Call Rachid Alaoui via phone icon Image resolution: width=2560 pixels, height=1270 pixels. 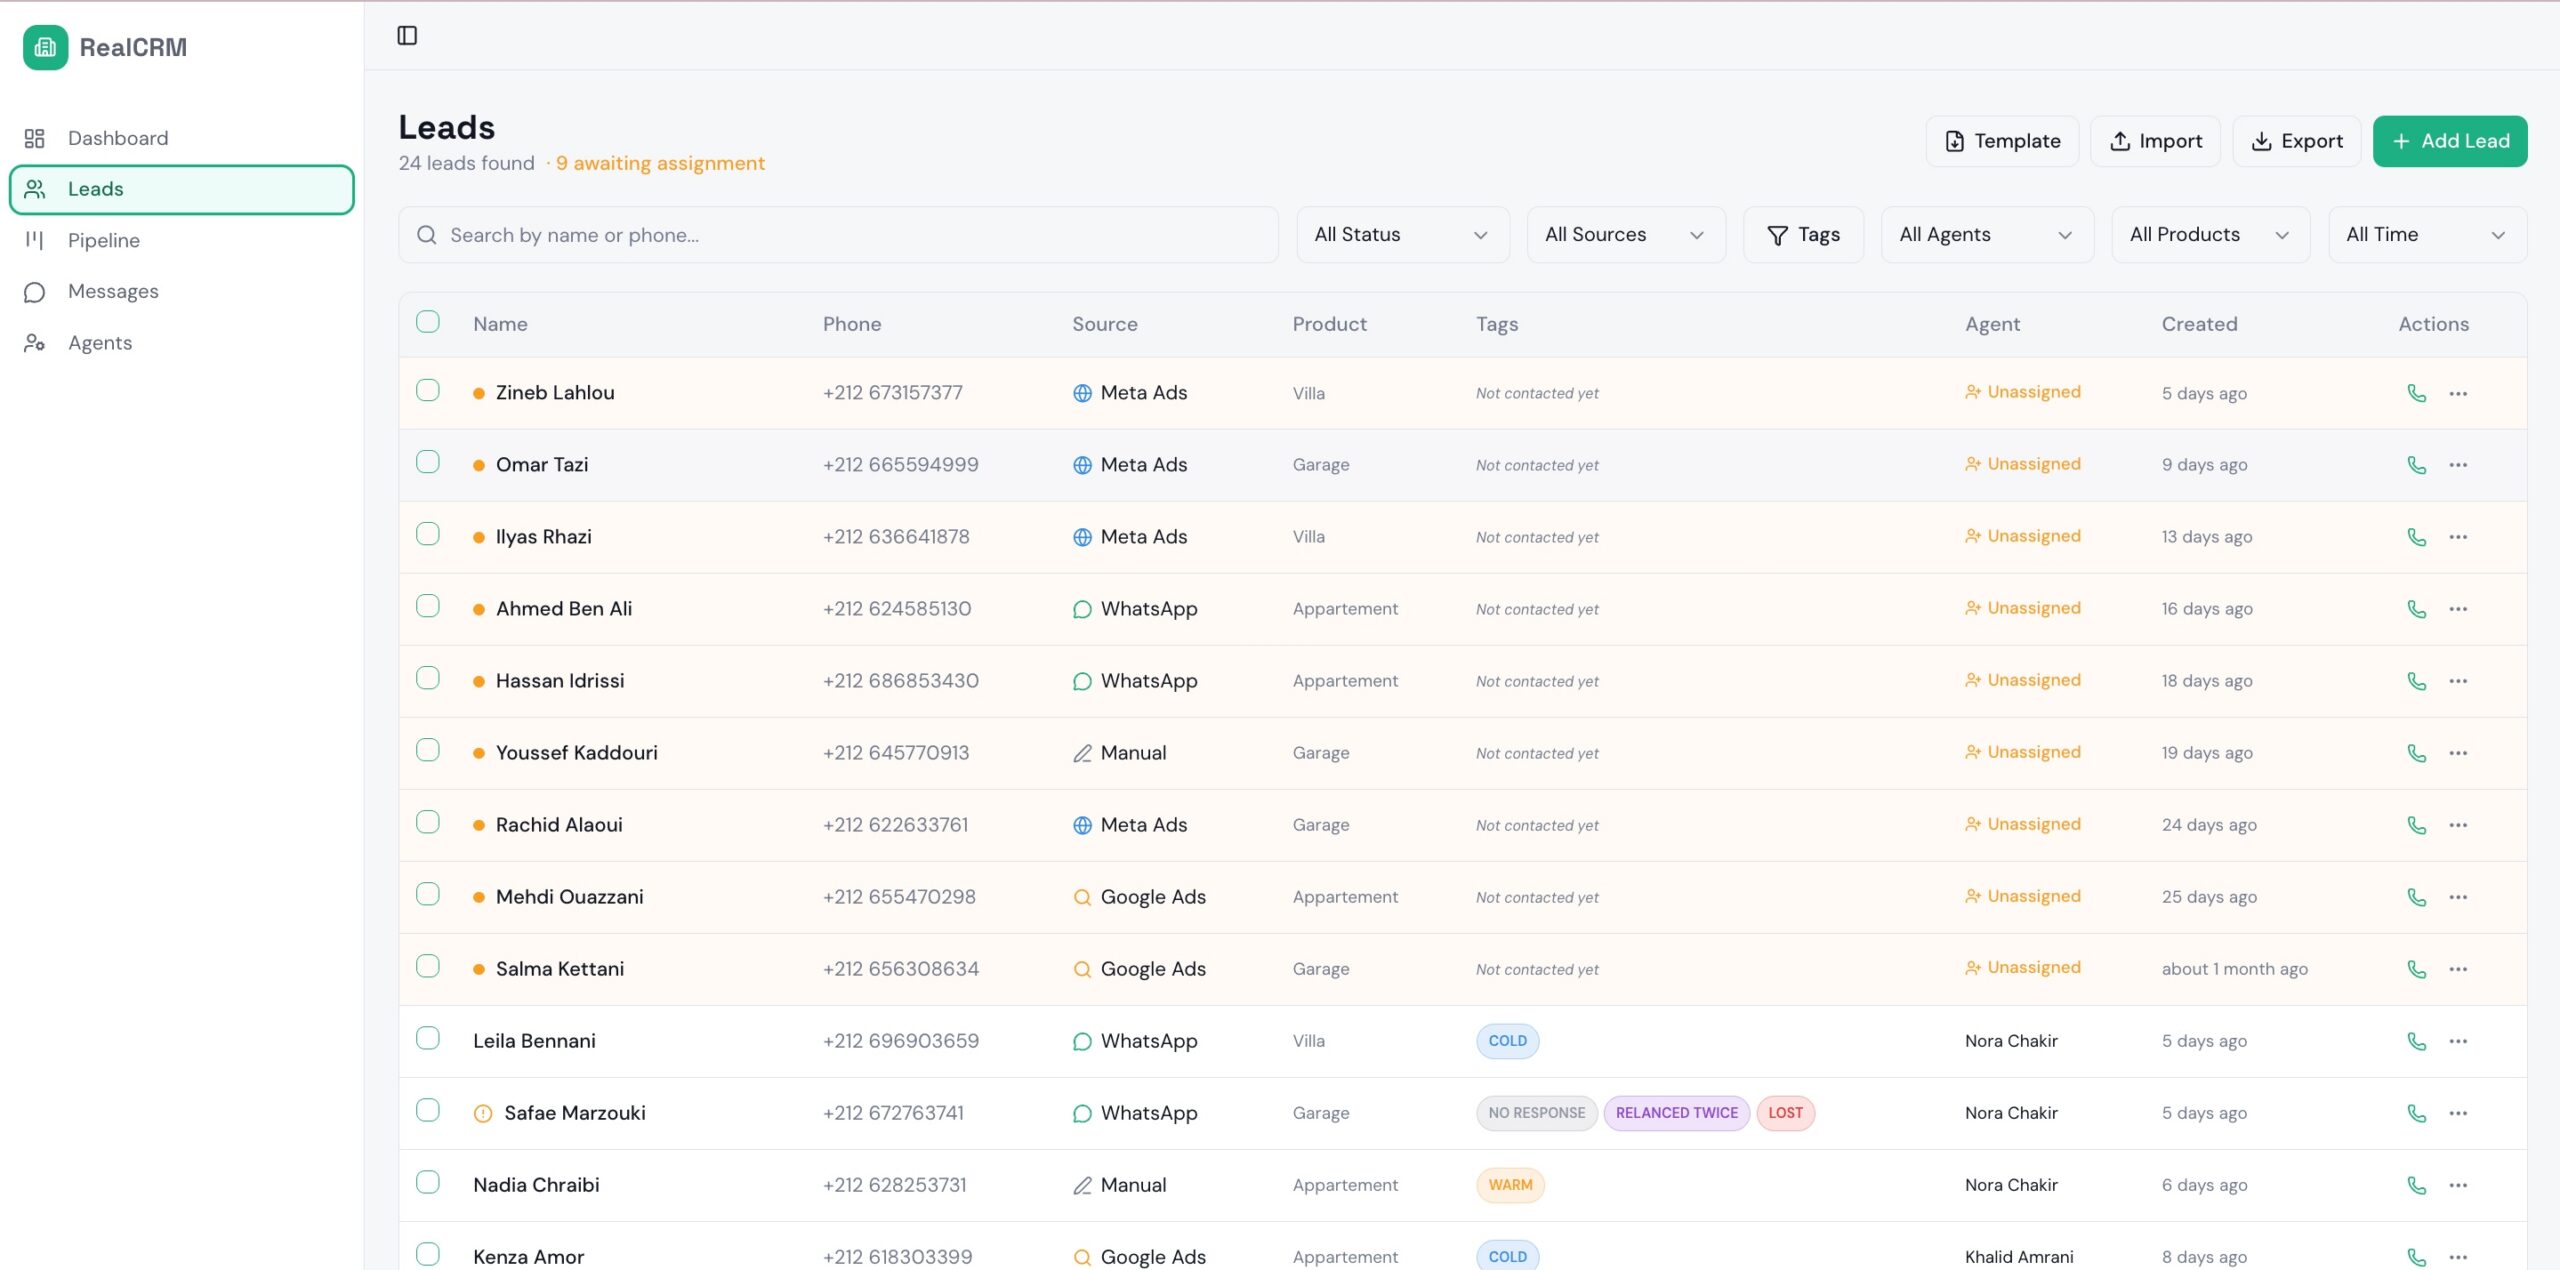(x=2416, y=825)
